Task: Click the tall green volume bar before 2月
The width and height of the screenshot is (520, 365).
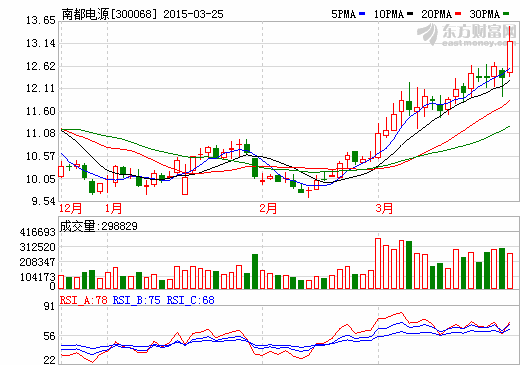Action: coord(255,271)
